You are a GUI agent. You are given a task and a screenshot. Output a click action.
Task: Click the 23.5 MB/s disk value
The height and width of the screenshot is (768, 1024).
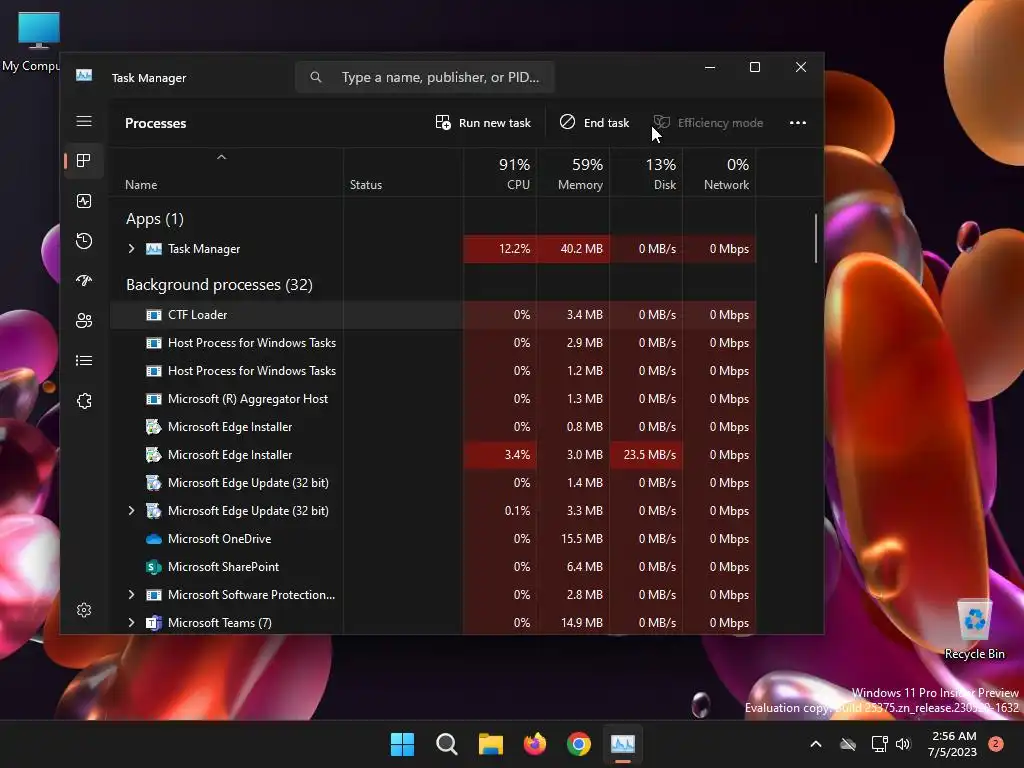(649, 455)
